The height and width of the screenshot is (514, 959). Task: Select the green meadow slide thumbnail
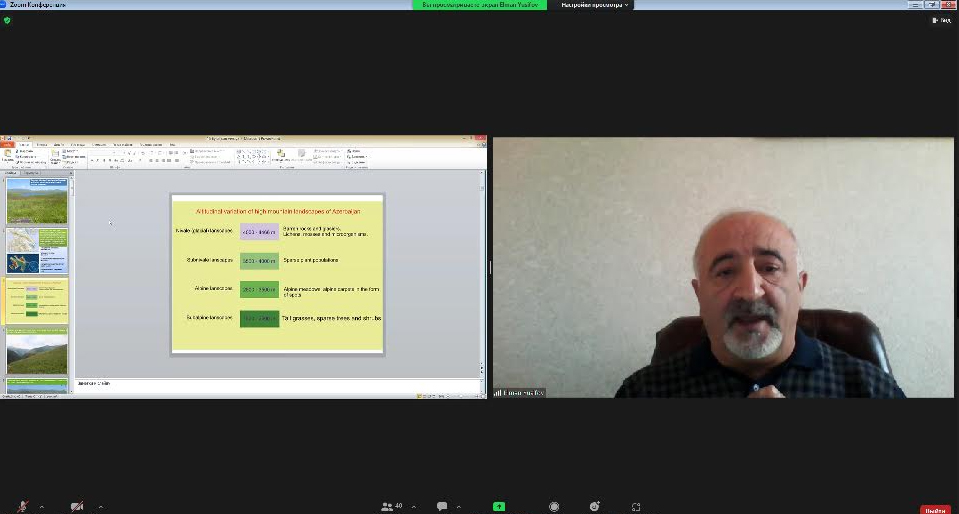(37, 201)
